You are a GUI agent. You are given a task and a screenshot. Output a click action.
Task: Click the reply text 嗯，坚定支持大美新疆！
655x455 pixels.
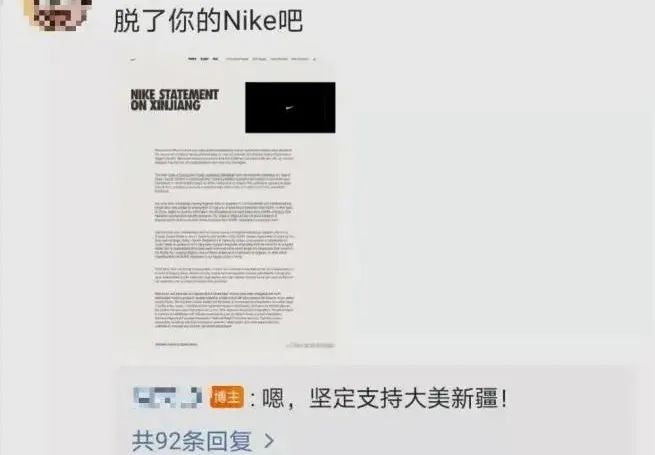coord(385,398)
